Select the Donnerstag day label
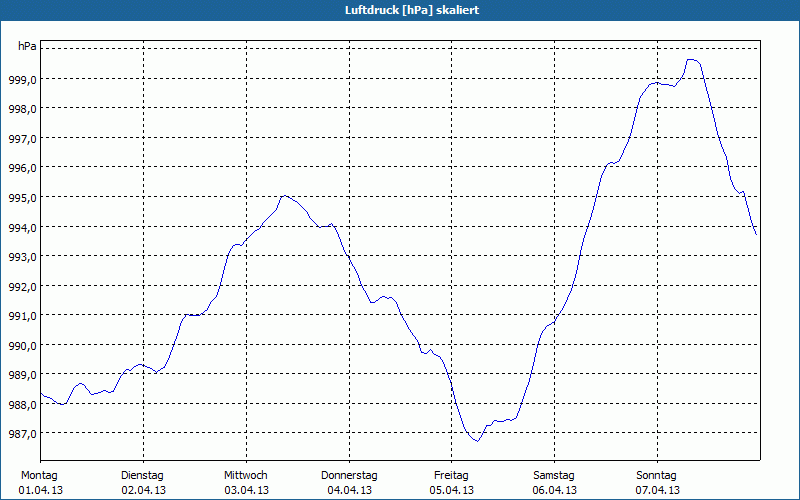Screen dimensions: 800x500 [x=349, y=476]
